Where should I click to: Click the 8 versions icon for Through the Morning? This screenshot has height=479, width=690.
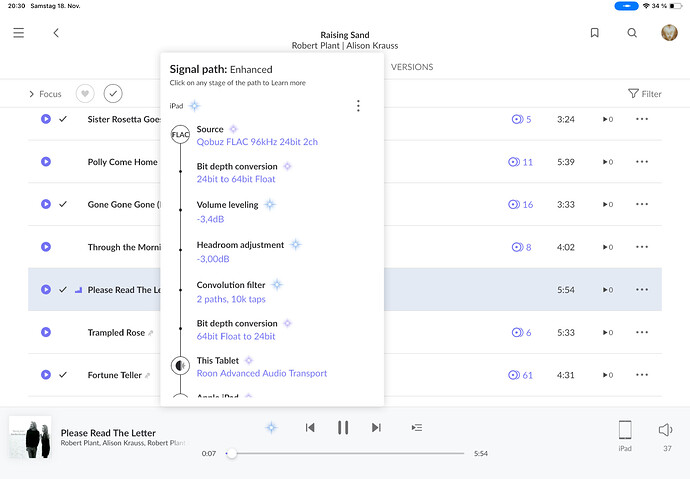(521, 247)
